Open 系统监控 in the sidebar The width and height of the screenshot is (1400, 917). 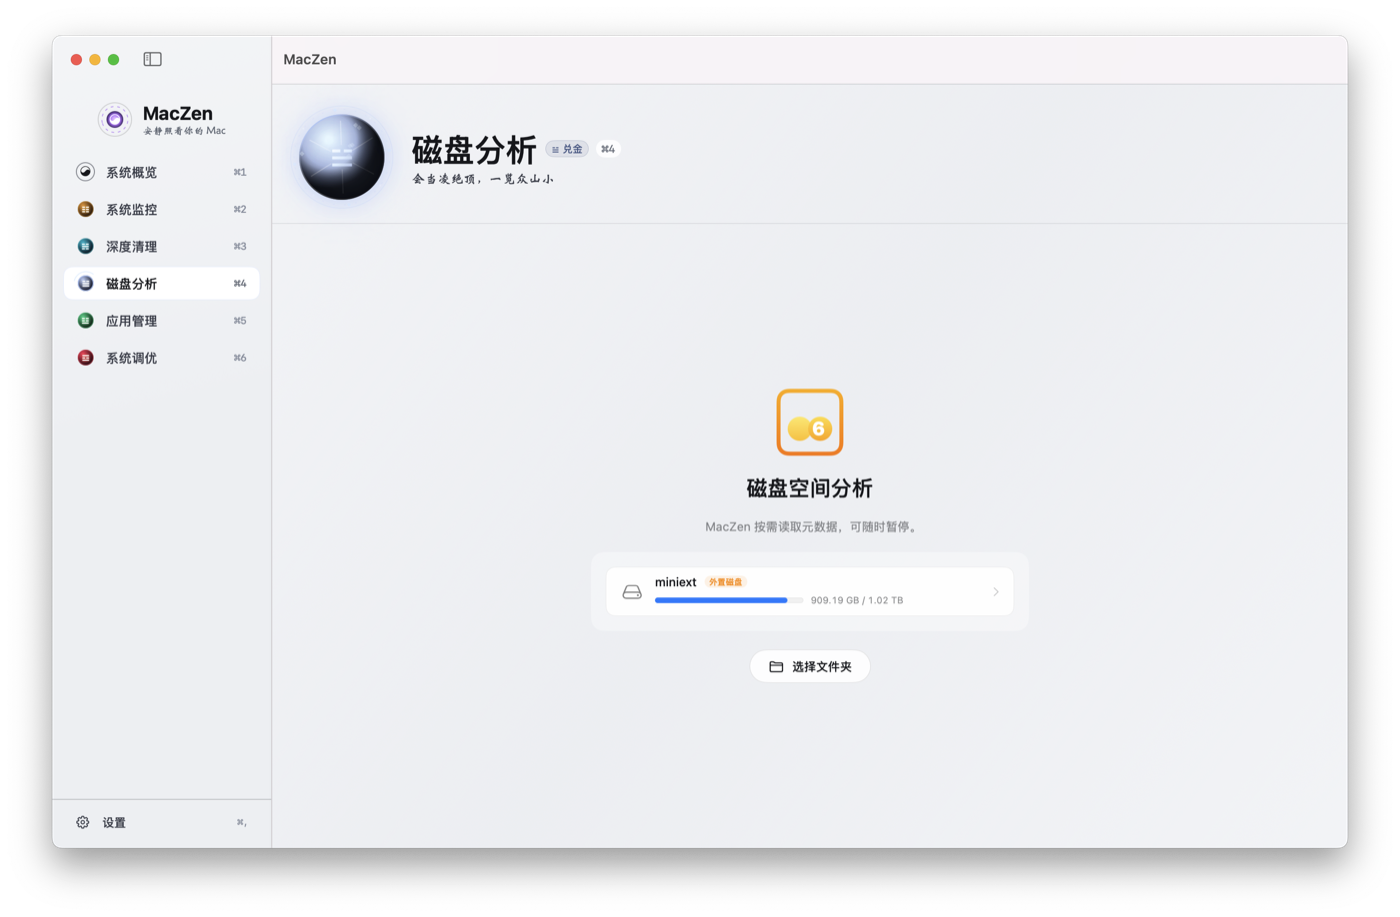162,209
